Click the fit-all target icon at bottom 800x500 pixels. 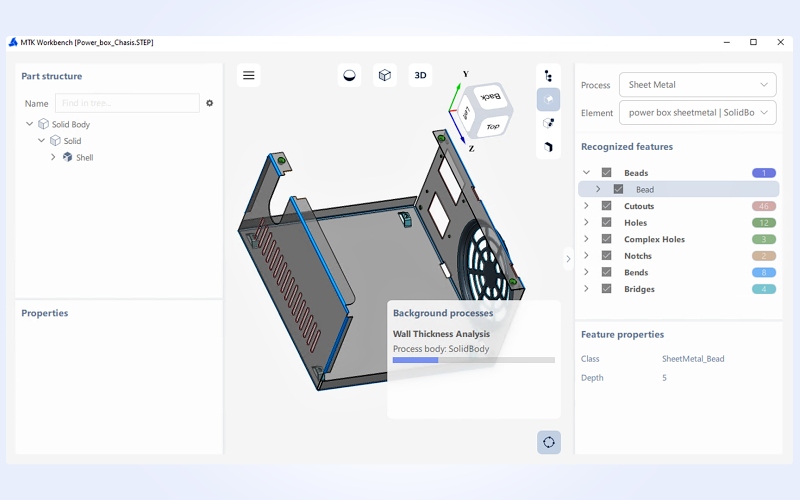pyautogui.click(x=548, y=442)
